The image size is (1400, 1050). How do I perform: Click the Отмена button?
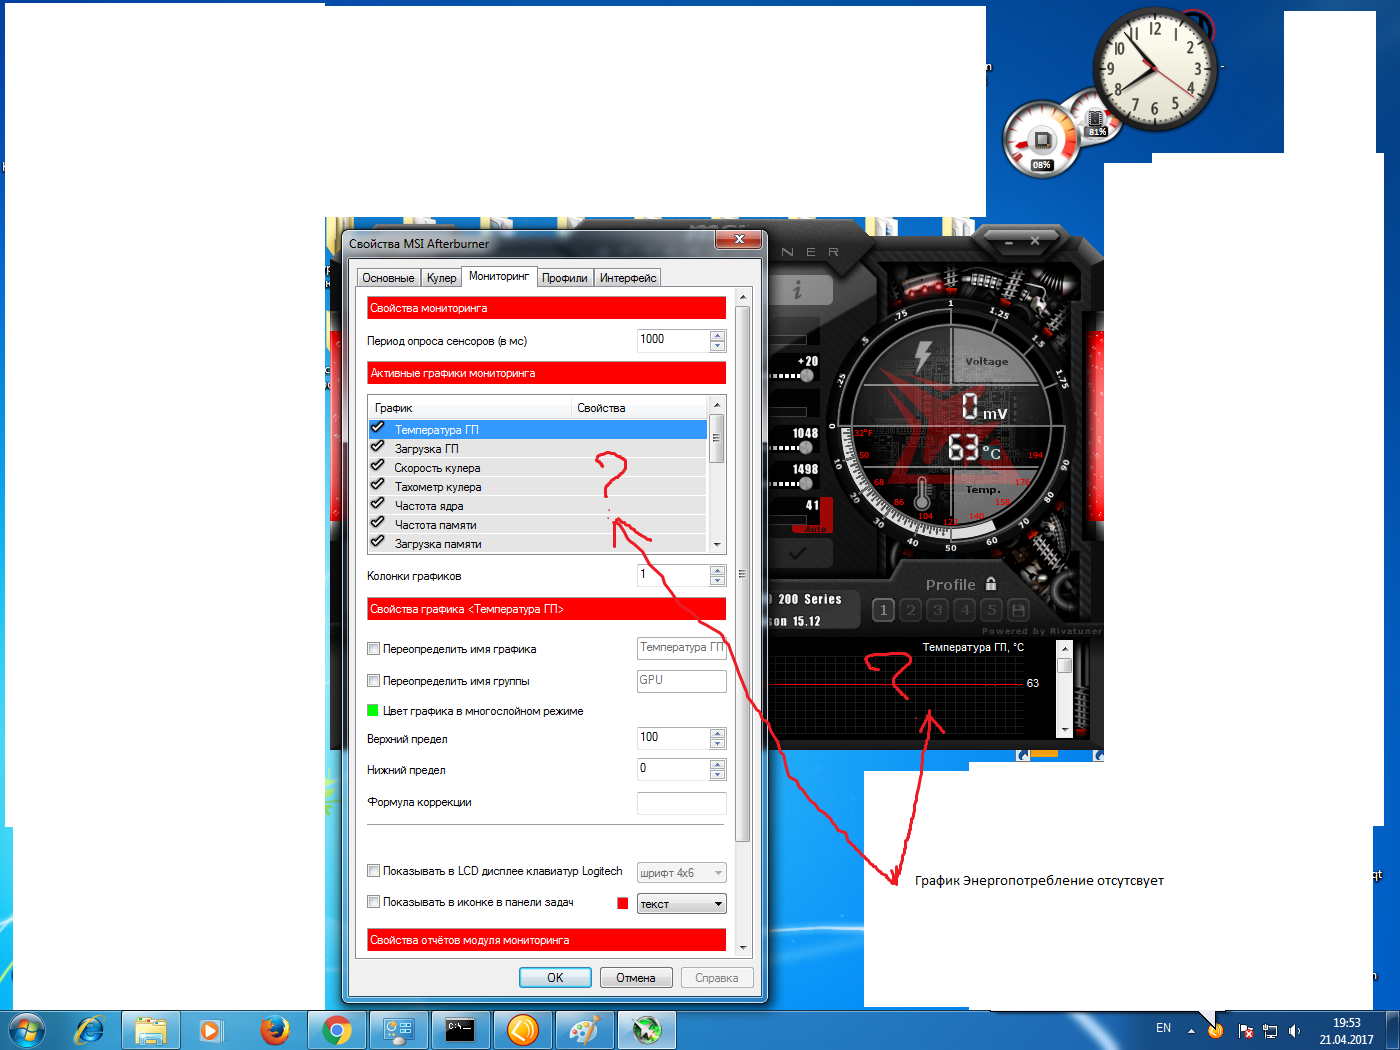[x=636, y=978]
